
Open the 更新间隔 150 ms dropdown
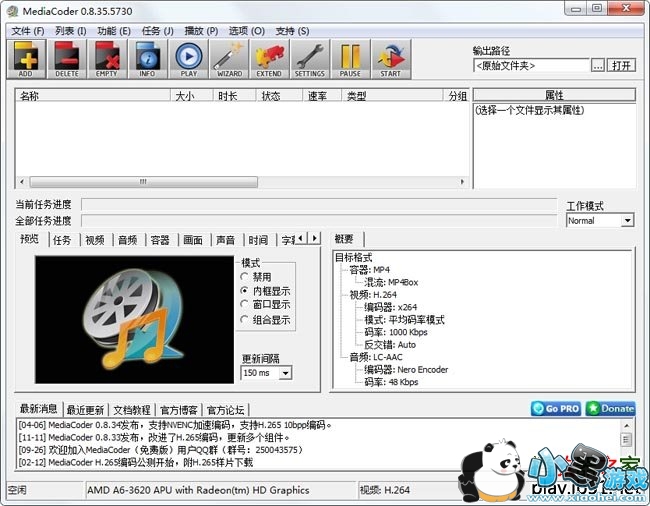point(266,373)
